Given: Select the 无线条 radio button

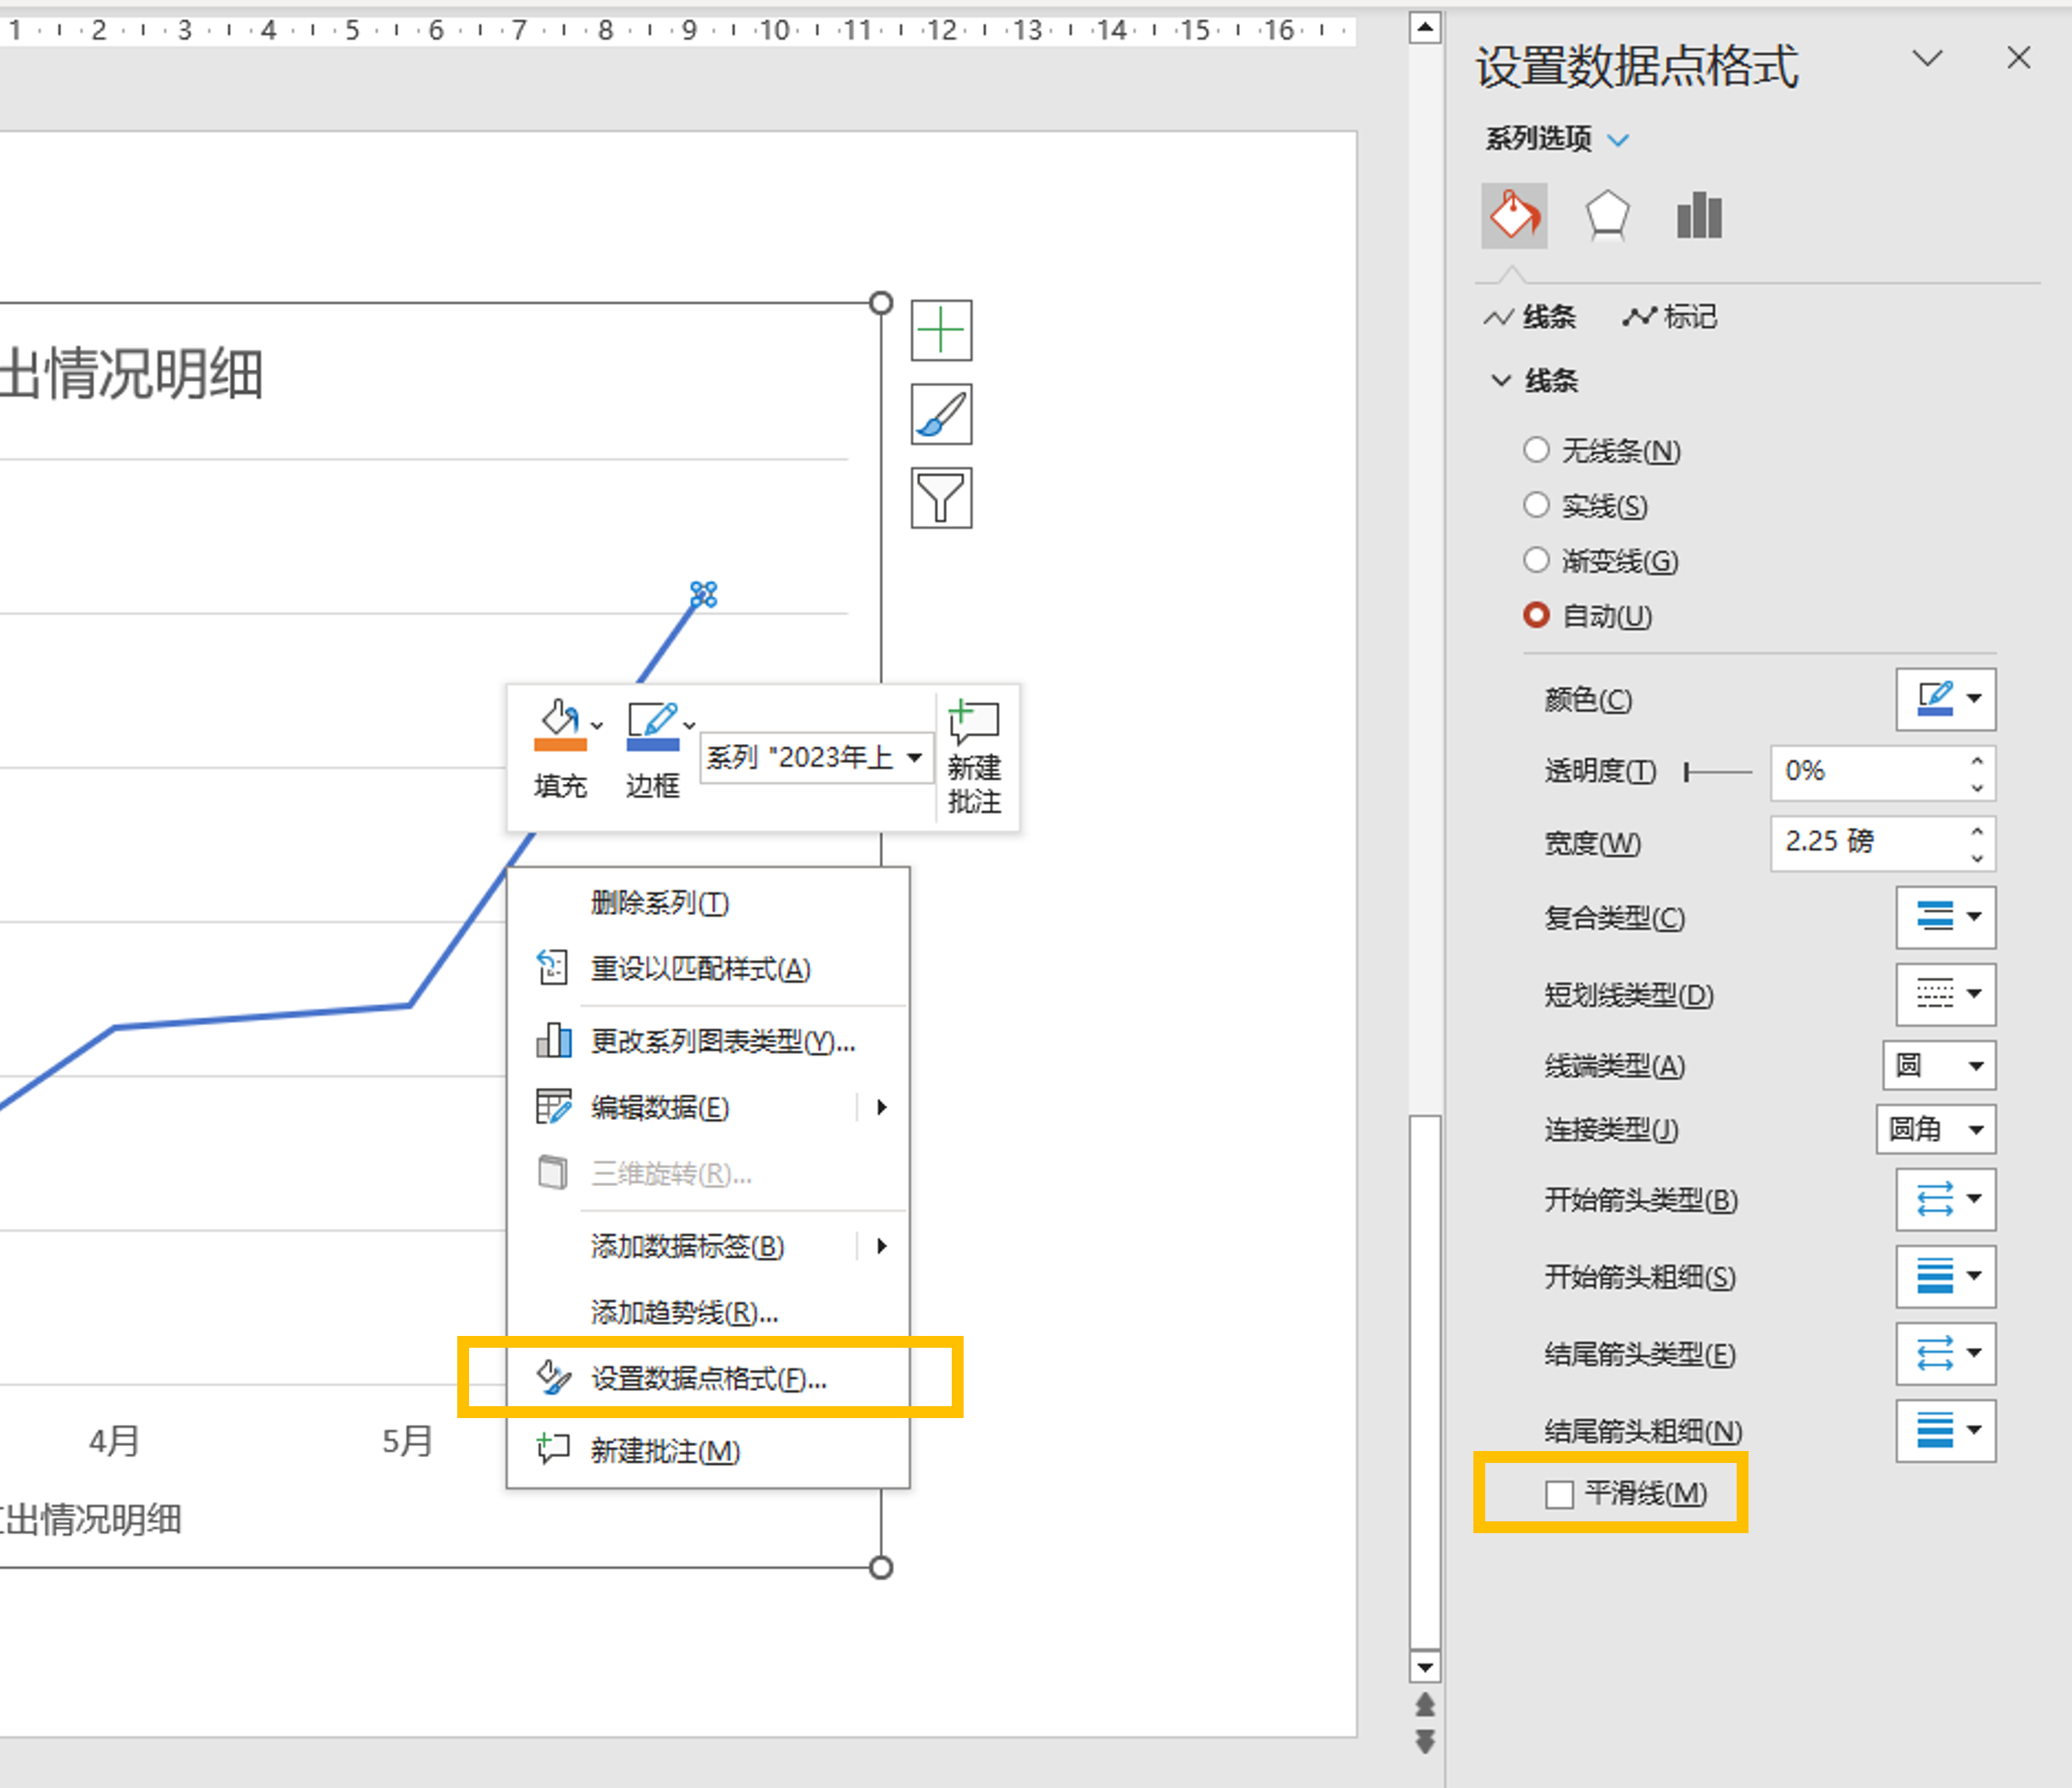Looking at the screenshot, I should (1536, 450).
